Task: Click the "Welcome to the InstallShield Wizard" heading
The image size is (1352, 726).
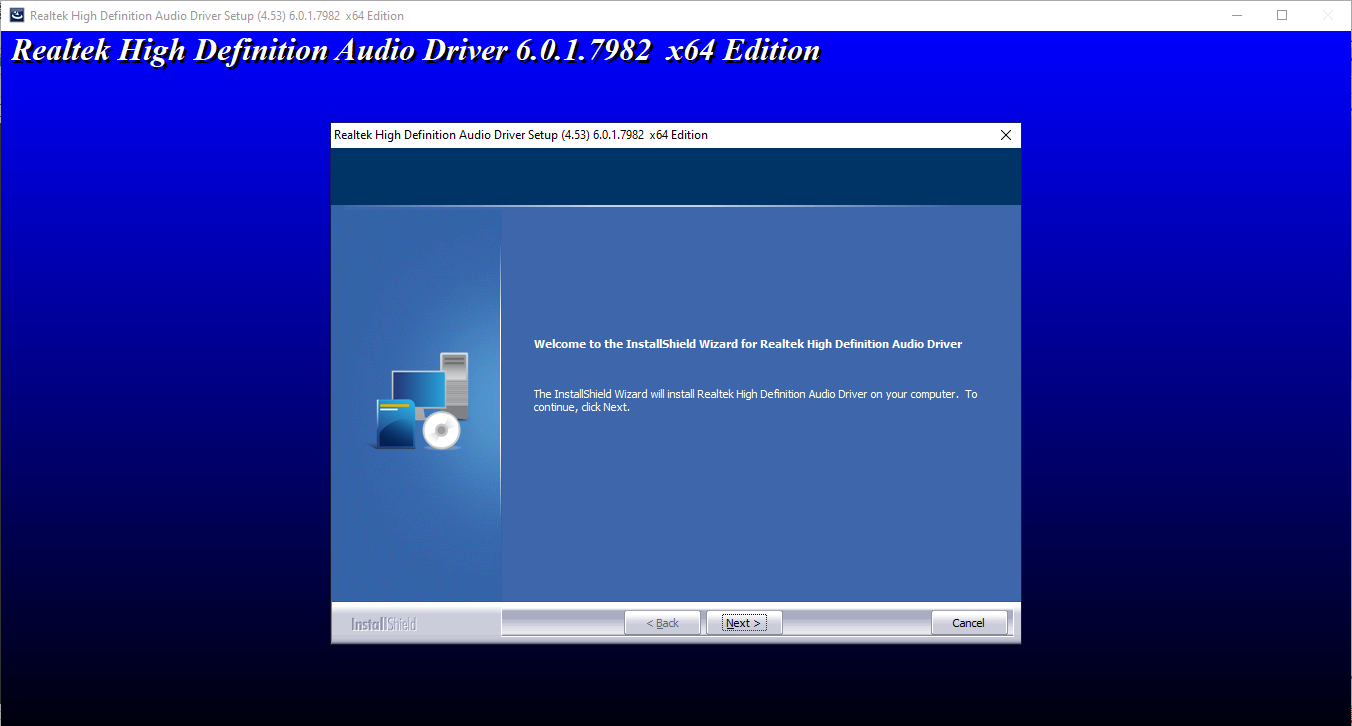Action: tap(748, 344)
